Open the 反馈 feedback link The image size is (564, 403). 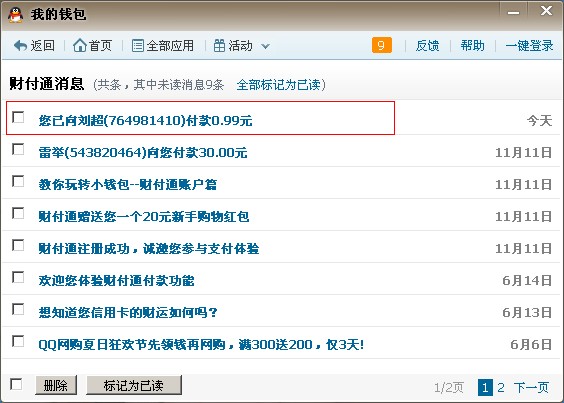427,46
